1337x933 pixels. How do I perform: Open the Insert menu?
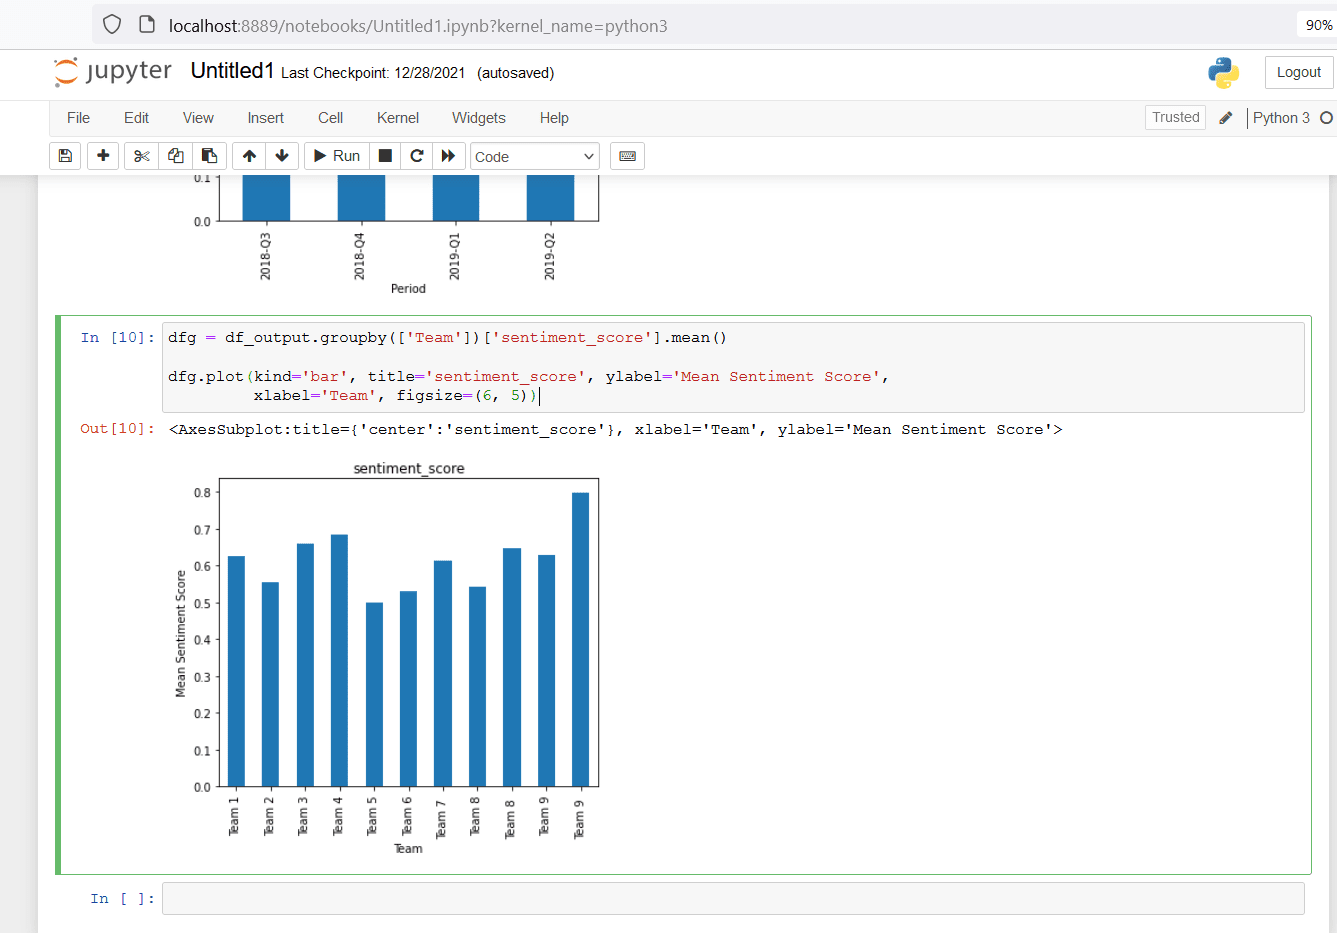[265, 117]
